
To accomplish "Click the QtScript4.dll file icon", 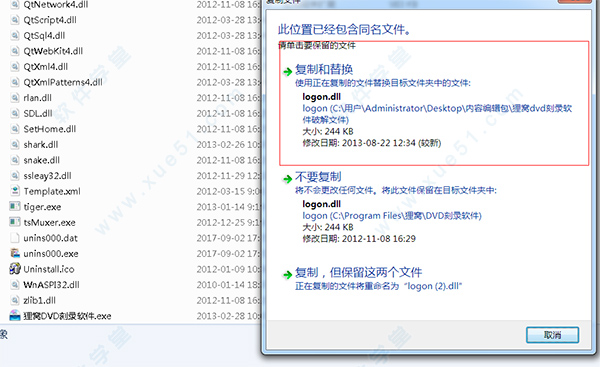I will tap(15, 20).
